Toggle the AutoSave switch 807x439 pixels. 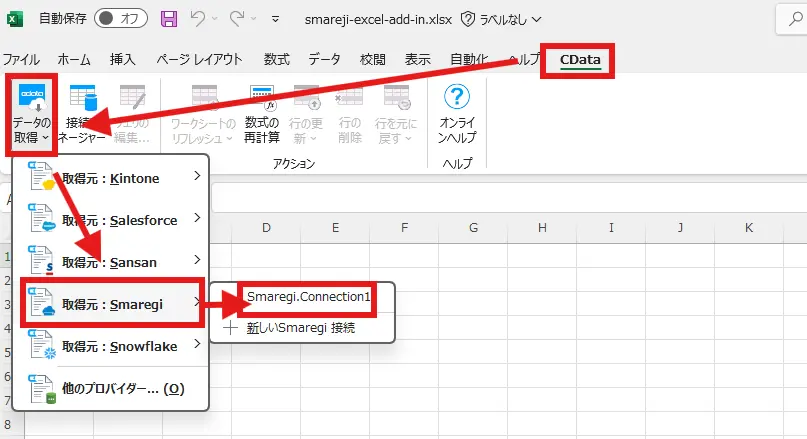coord(121,19)
